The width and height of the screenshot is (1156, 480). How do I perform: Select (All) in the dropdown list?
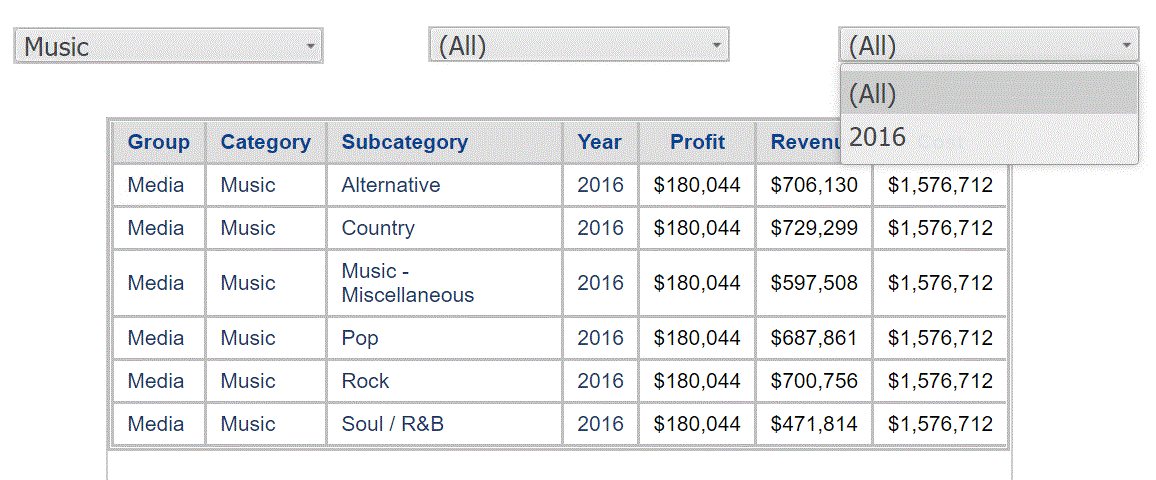pos(989,93)
